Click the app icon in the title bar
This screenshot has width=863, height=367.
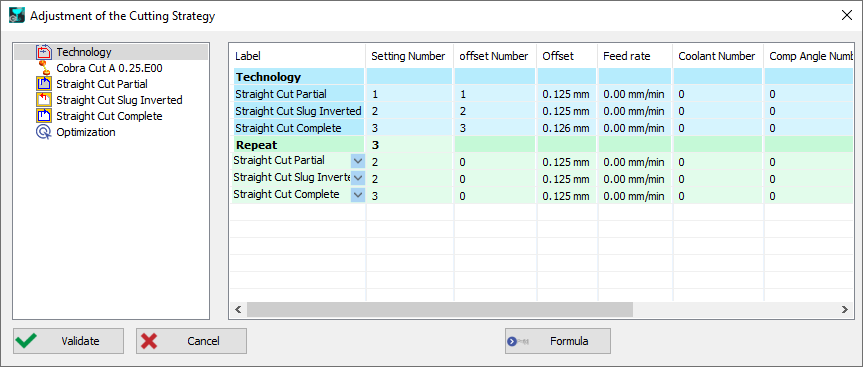pyautogui.click(x=17, y=15)
